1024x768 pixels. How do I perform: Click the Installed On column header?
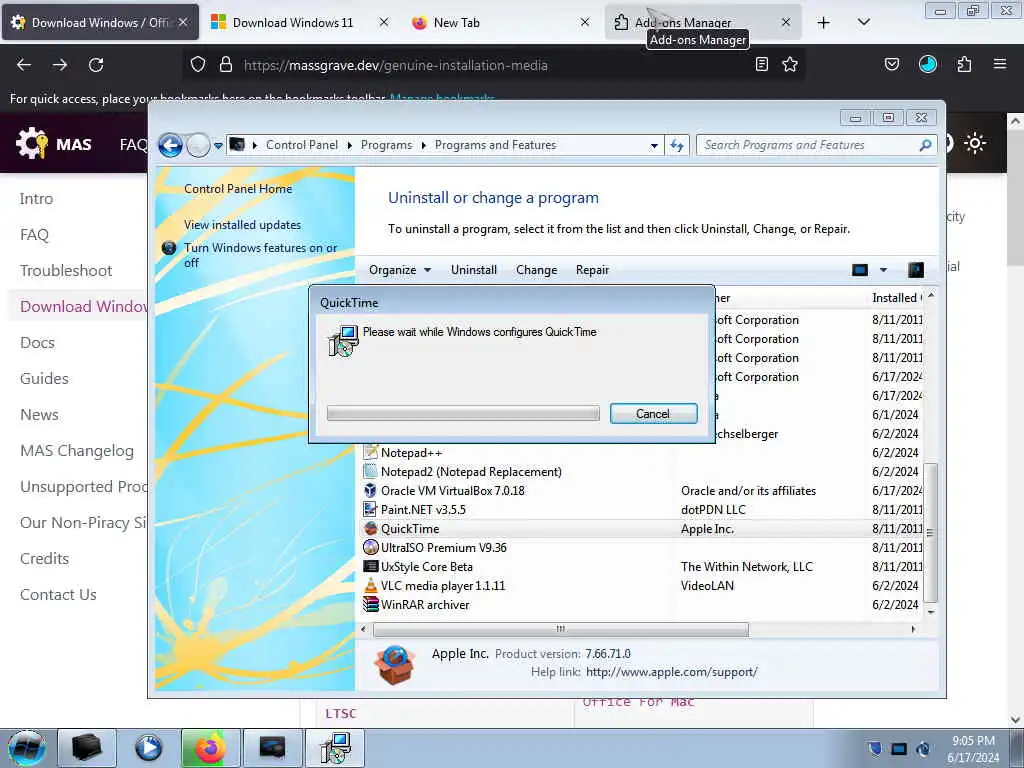[896, 298]
